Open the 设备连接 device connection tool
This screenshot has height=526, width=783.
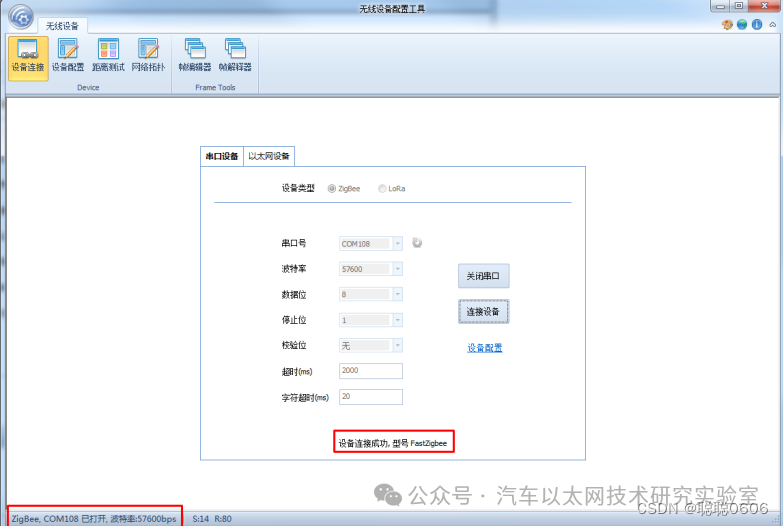pos(28,57)
